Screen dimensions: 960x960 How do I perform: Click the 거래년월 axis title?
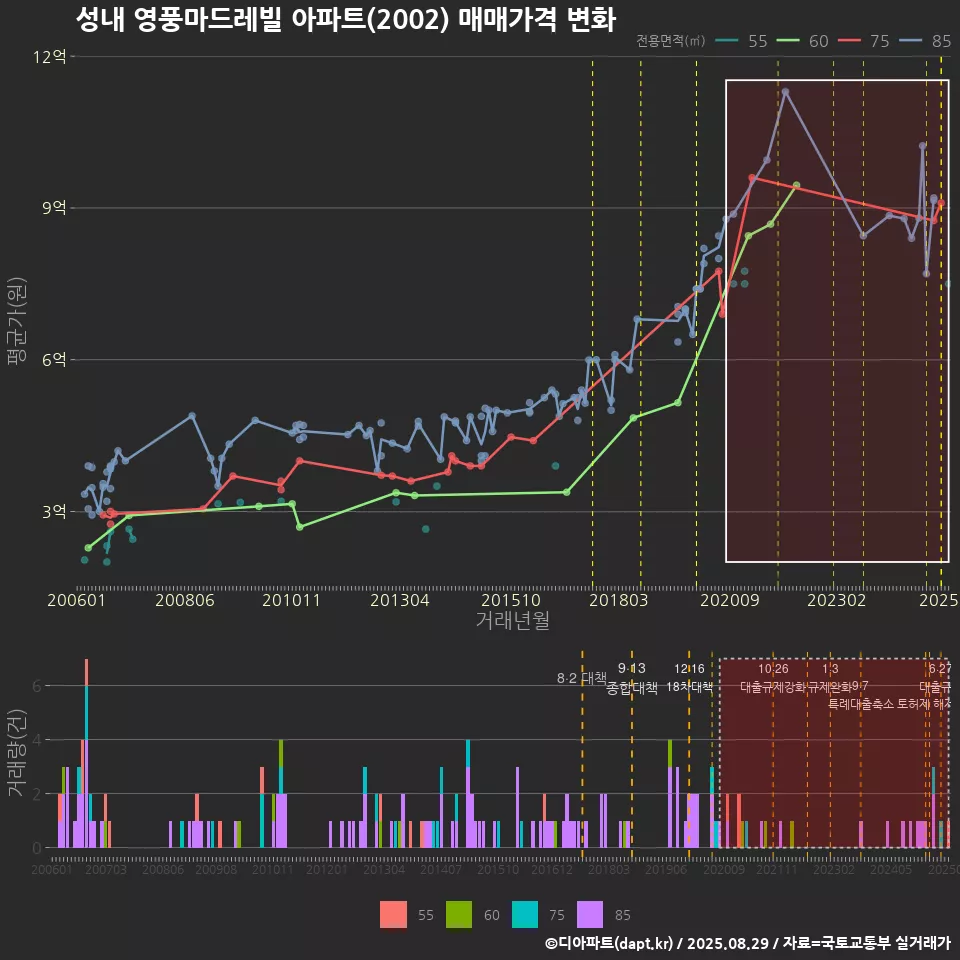click(512, 621)
